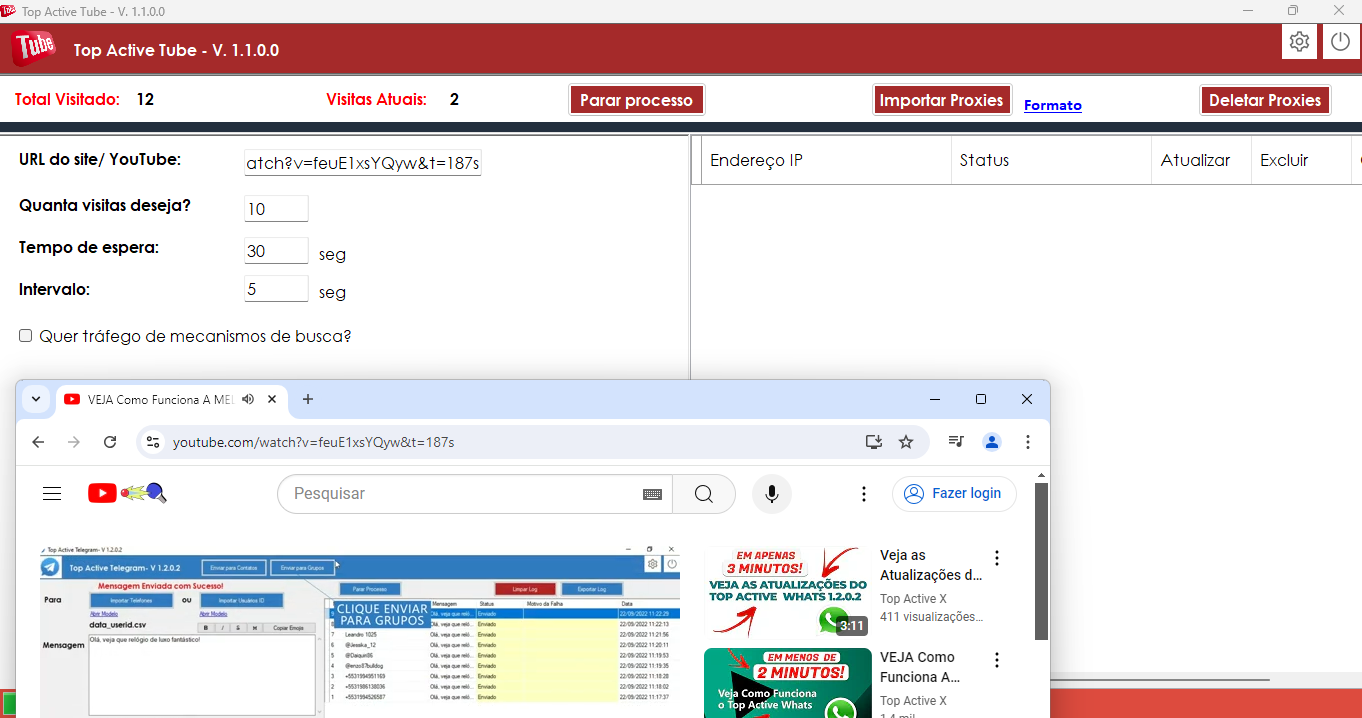Click the main YouTube video player
Screen dimensions: 1362x718
tap(360, 632)
